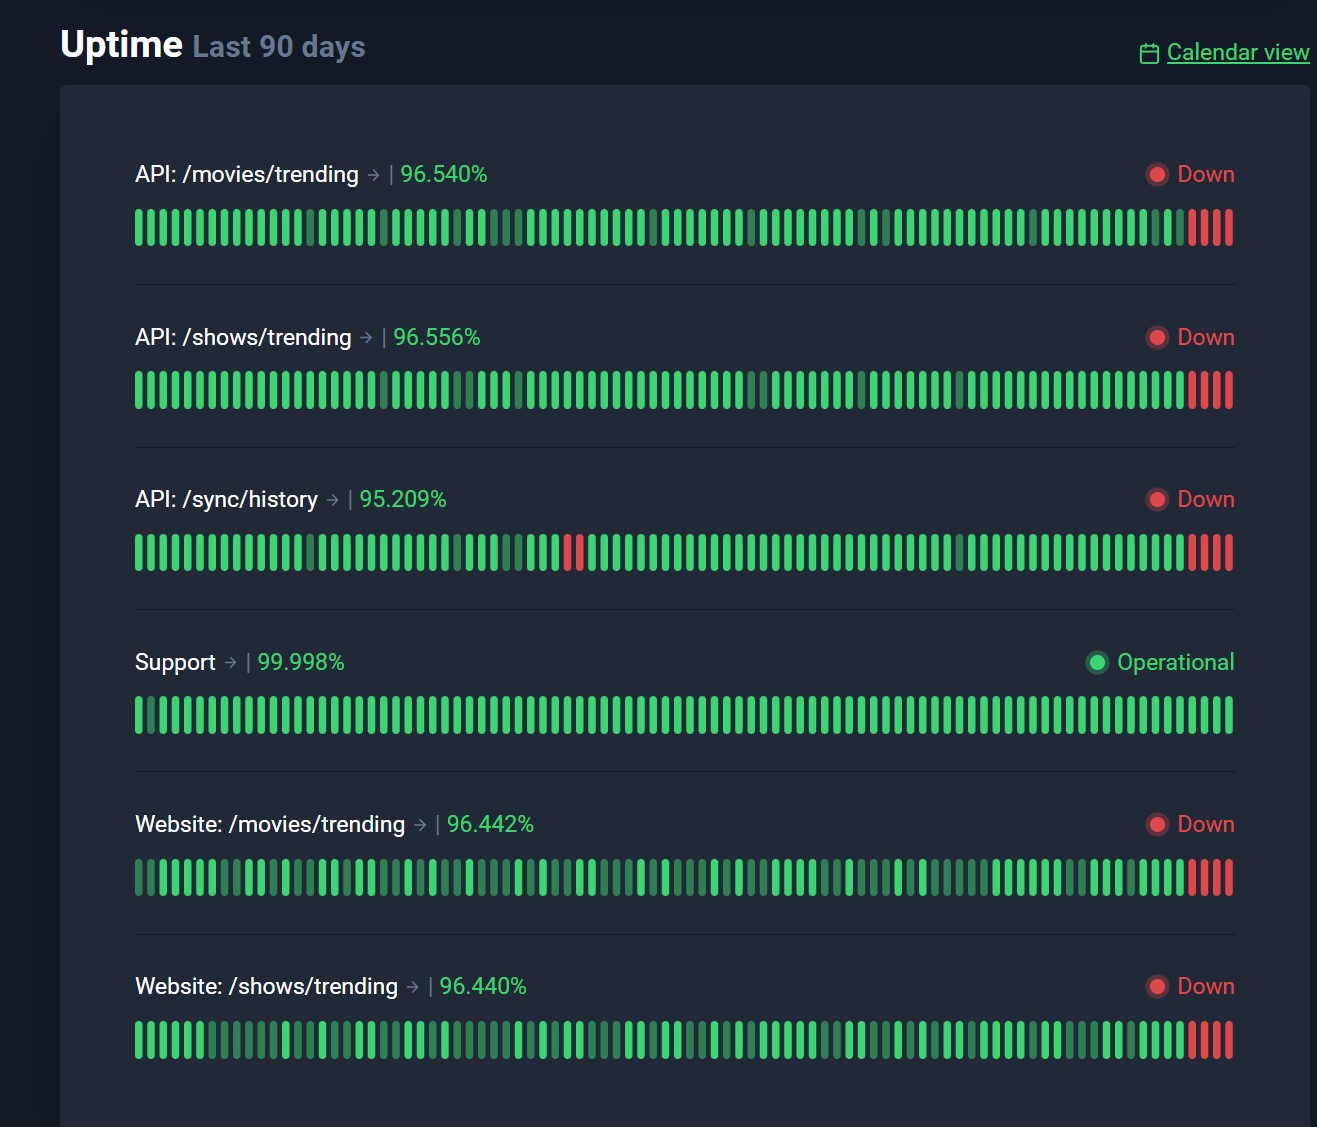Open the API: /sync/history component link

pos(226,500)
